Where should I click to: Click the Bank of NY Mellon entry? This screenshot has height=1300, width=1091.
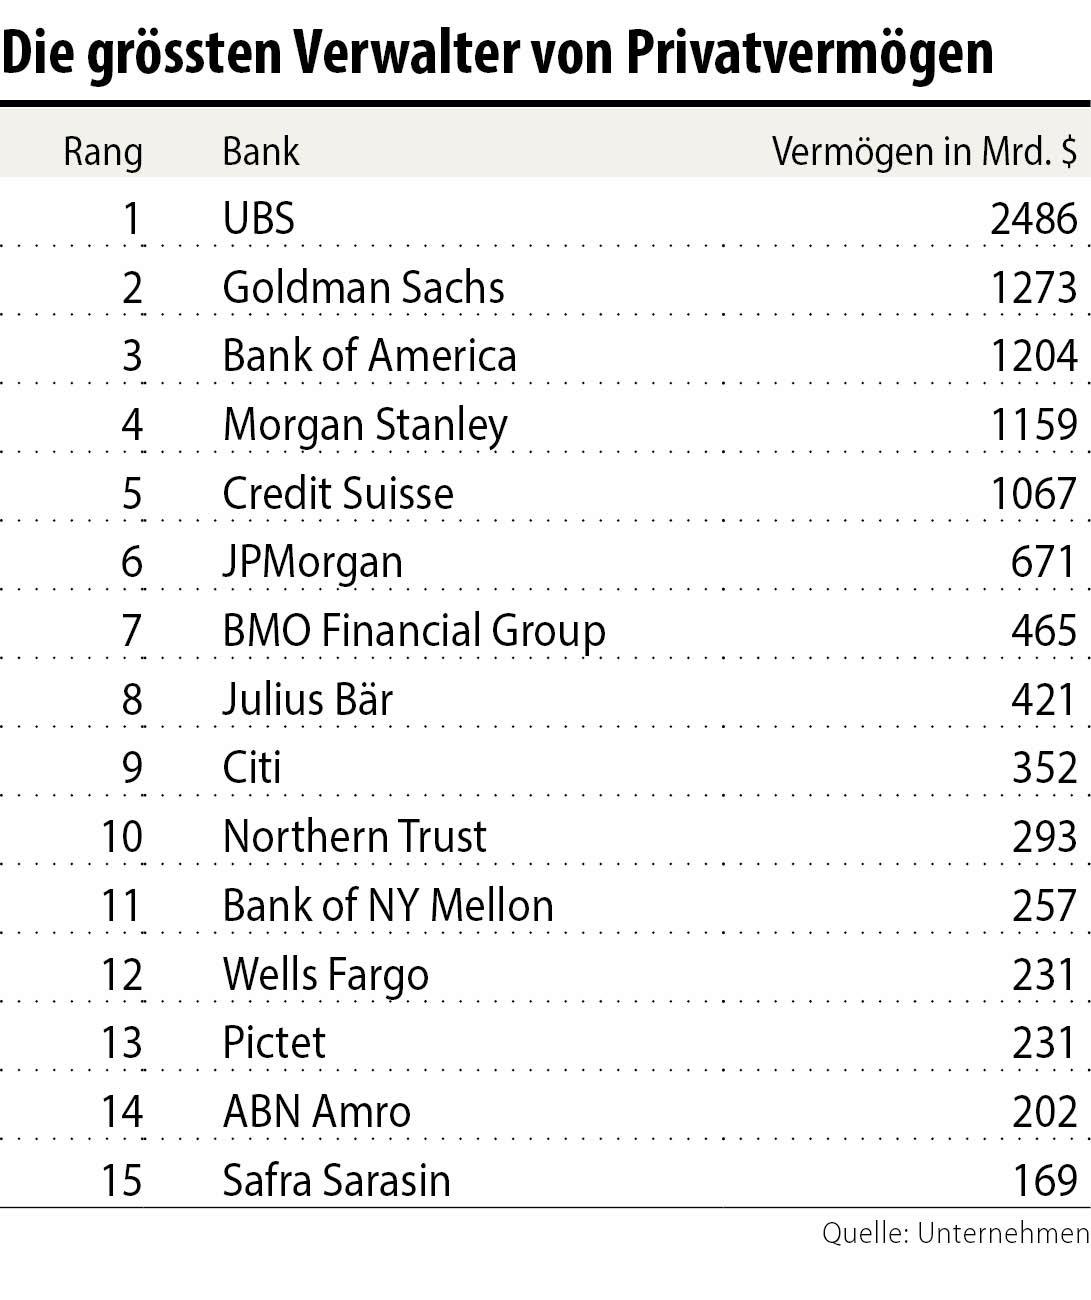coord(388,906)
